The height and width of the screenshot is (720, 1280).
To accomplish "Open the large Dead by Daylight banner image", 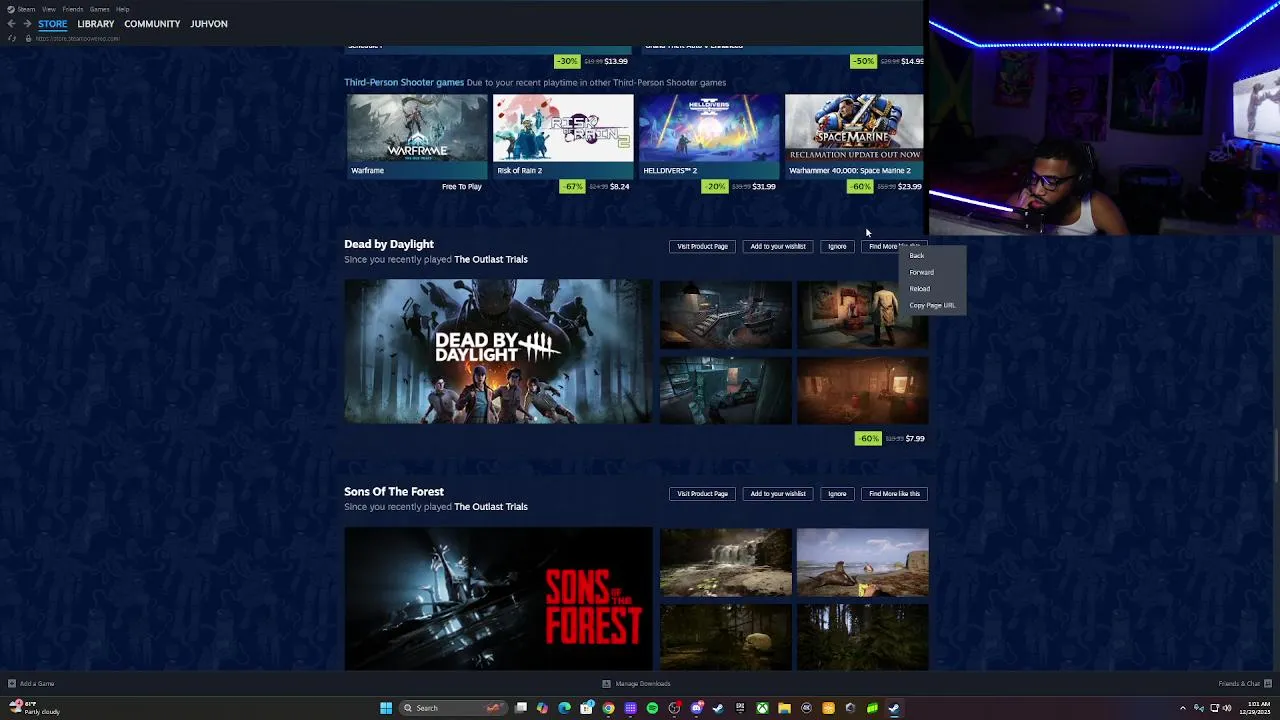I will pos(498,352).
